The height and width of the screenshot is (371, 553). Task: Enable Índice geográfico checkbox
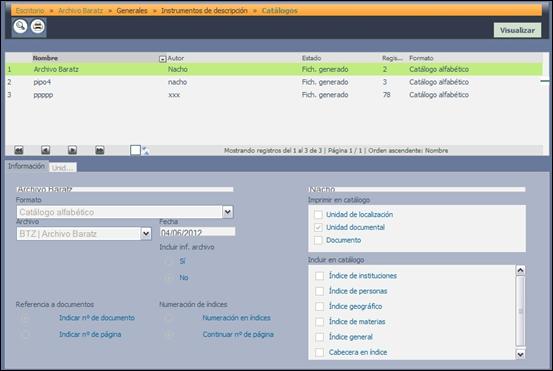point(320,306)
